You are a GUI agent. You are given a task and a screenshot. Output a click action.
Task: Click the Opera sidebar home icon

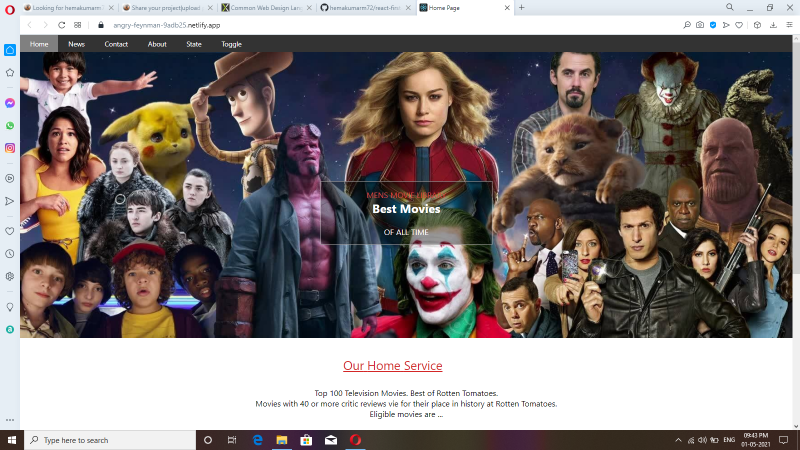10,50
